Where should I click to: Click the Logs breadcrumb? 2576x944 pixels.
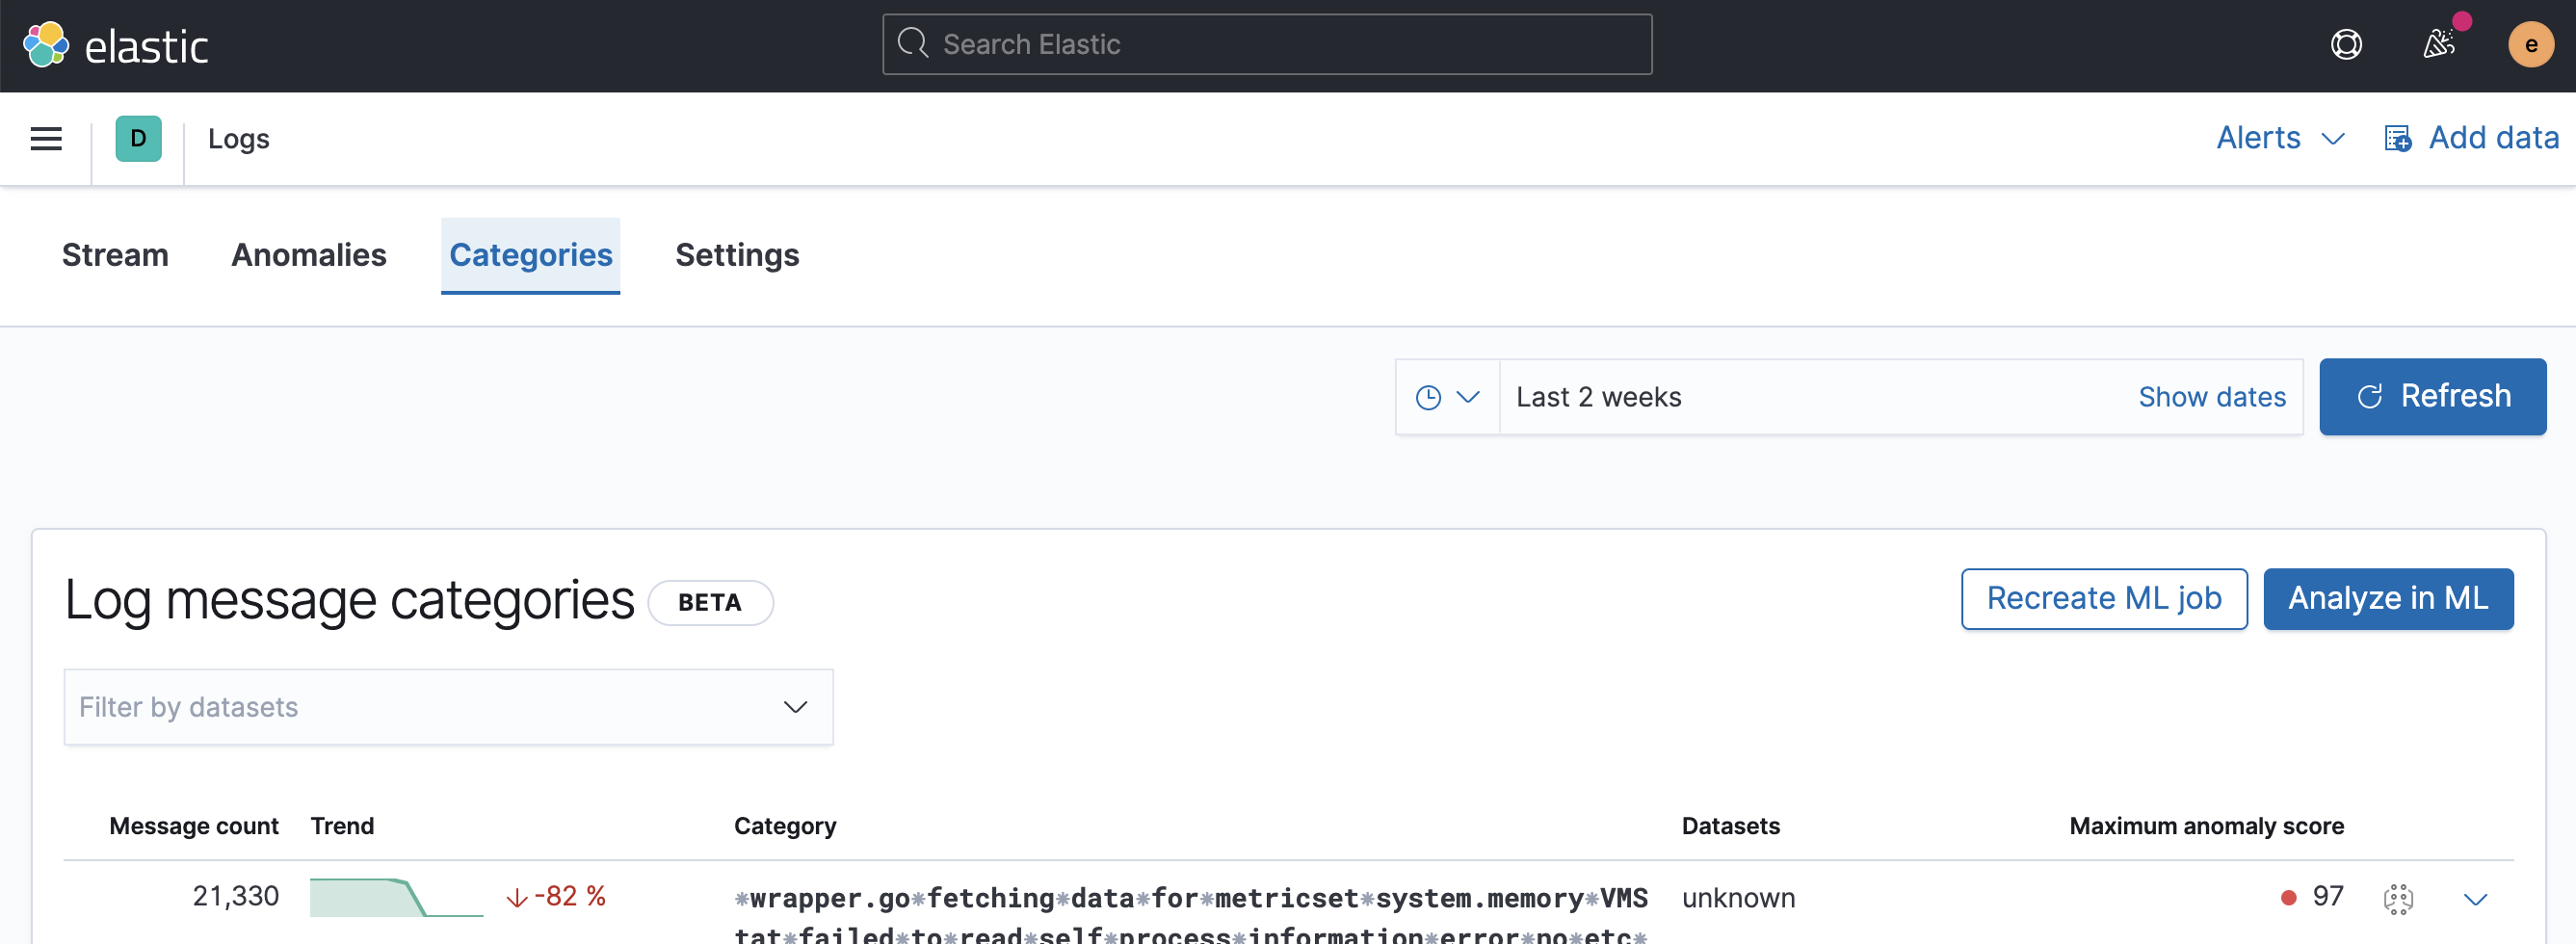(239, 139)
